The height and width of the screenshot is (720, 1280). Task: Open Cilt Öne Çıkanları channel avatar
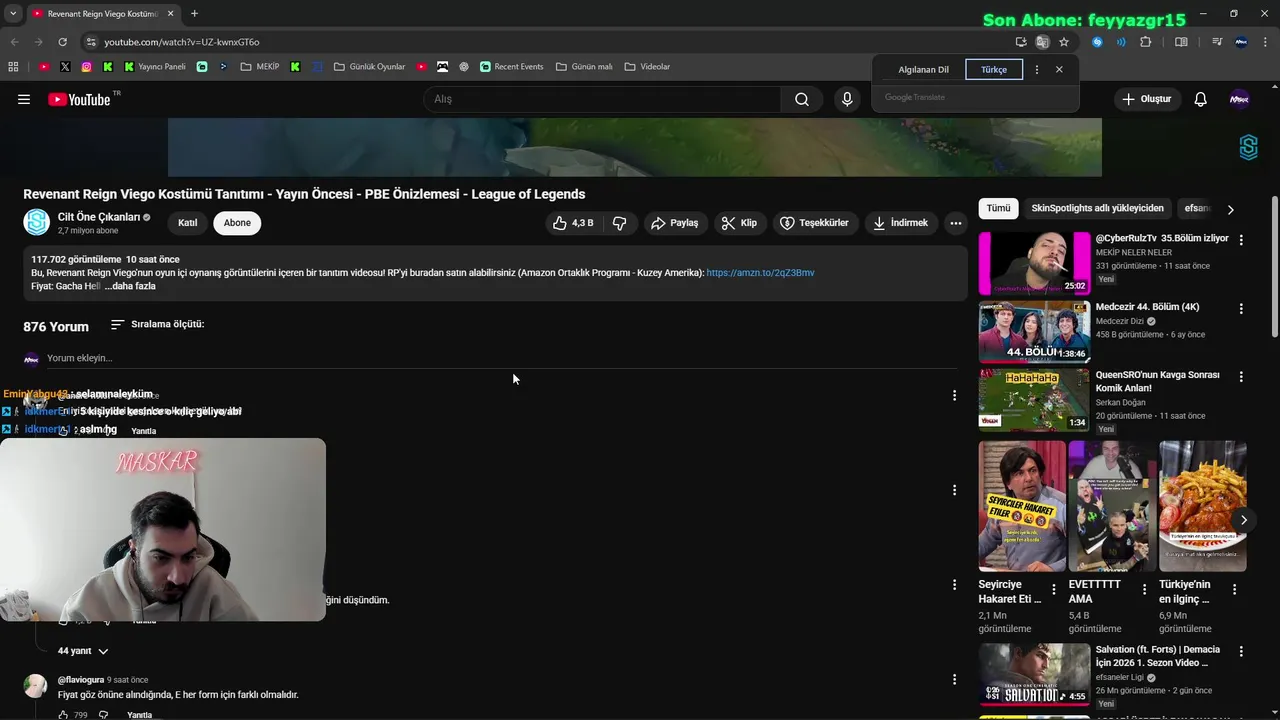(37, 222)
